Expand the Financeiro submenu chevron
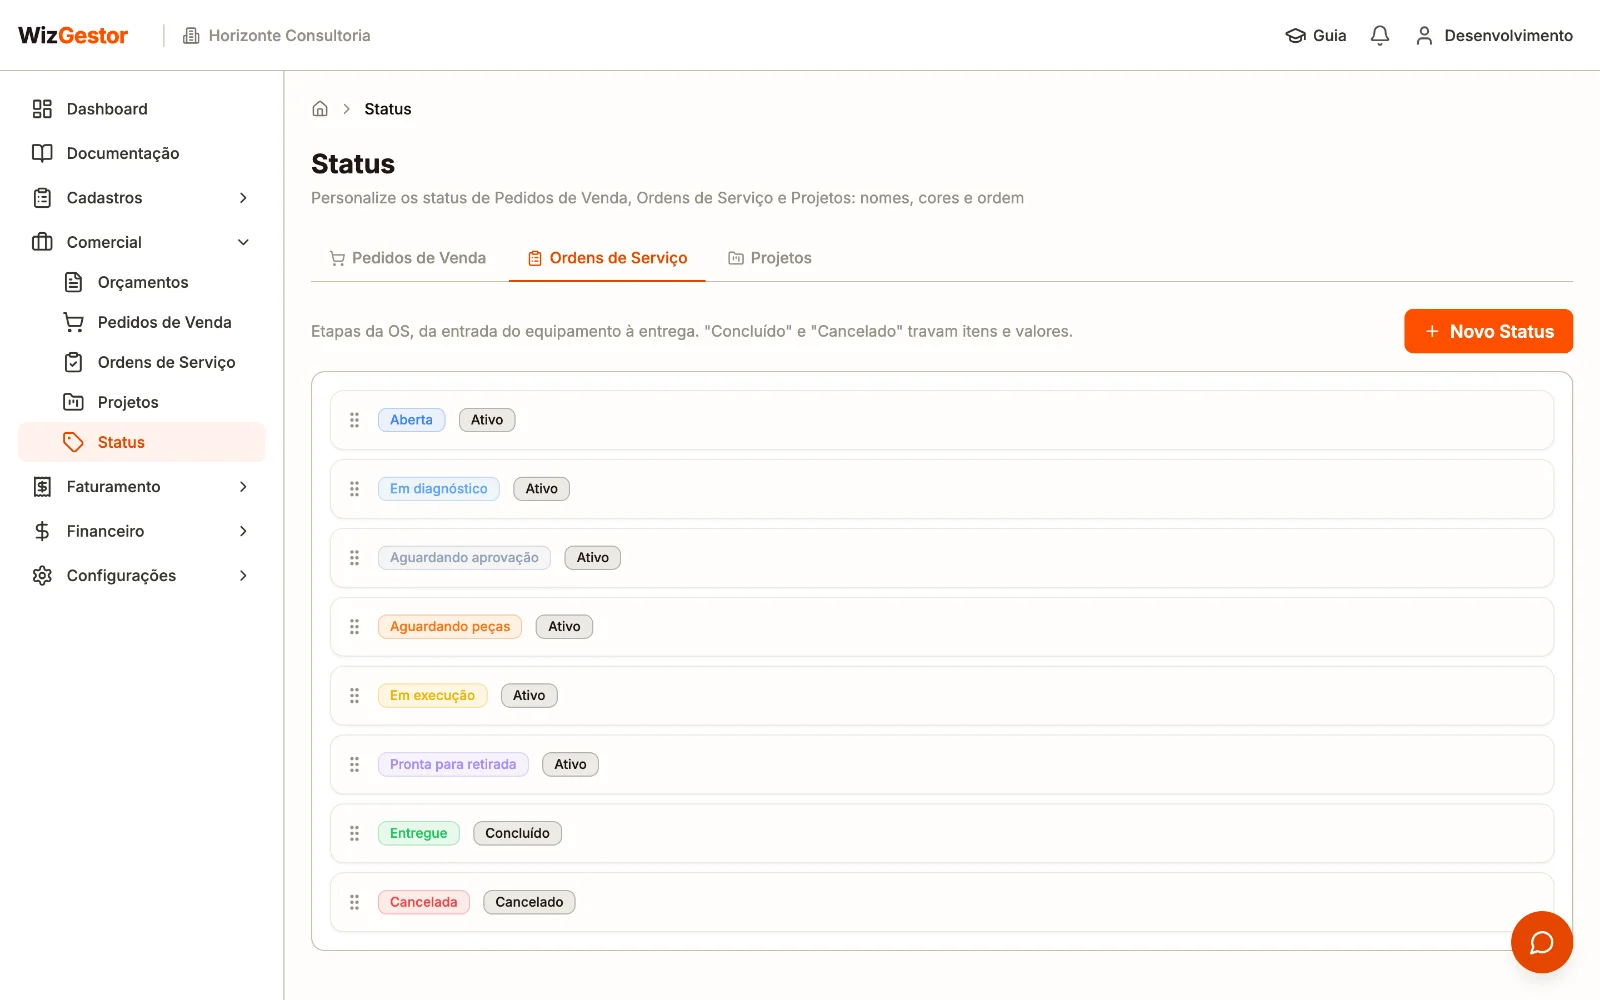The height and width of the screenshot is (1000, 1600). (243, 531)
